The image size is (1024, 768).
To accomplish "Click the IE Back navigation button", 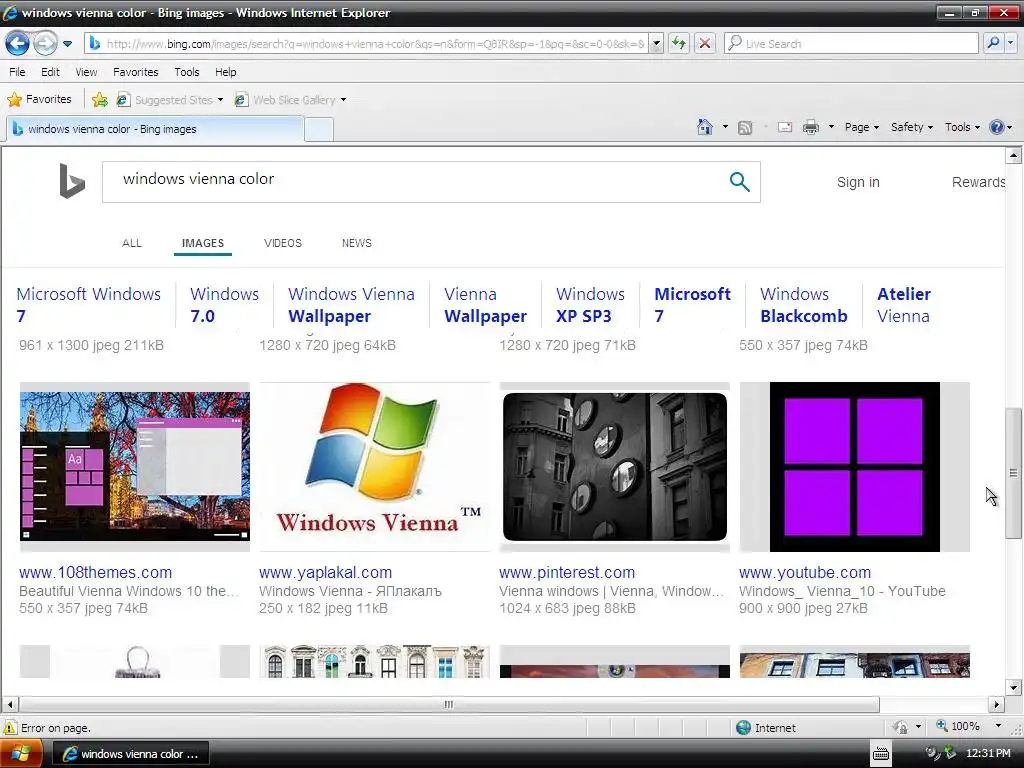I will click(17, 44).
